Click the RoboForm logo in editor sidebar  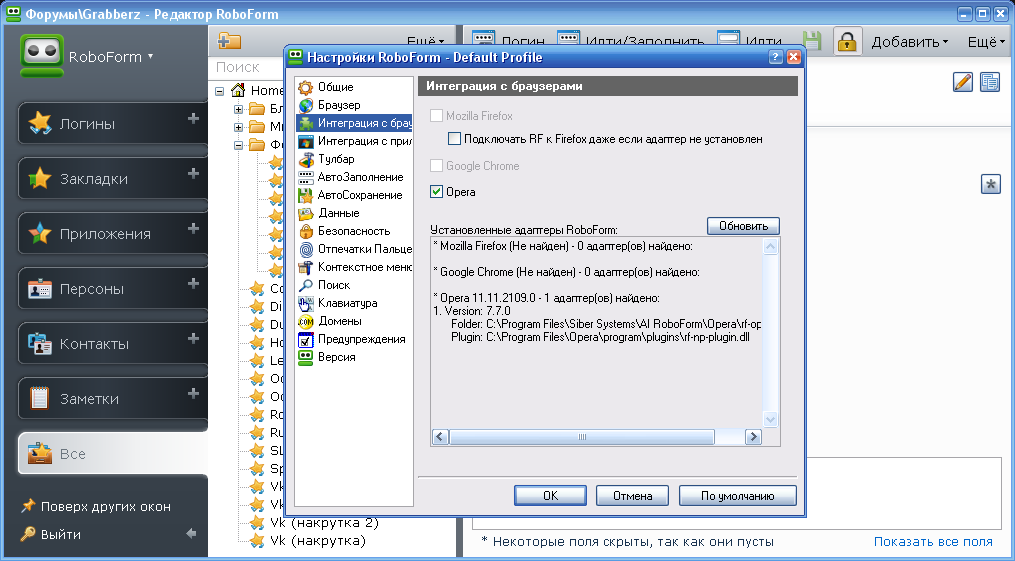[42, 55]
